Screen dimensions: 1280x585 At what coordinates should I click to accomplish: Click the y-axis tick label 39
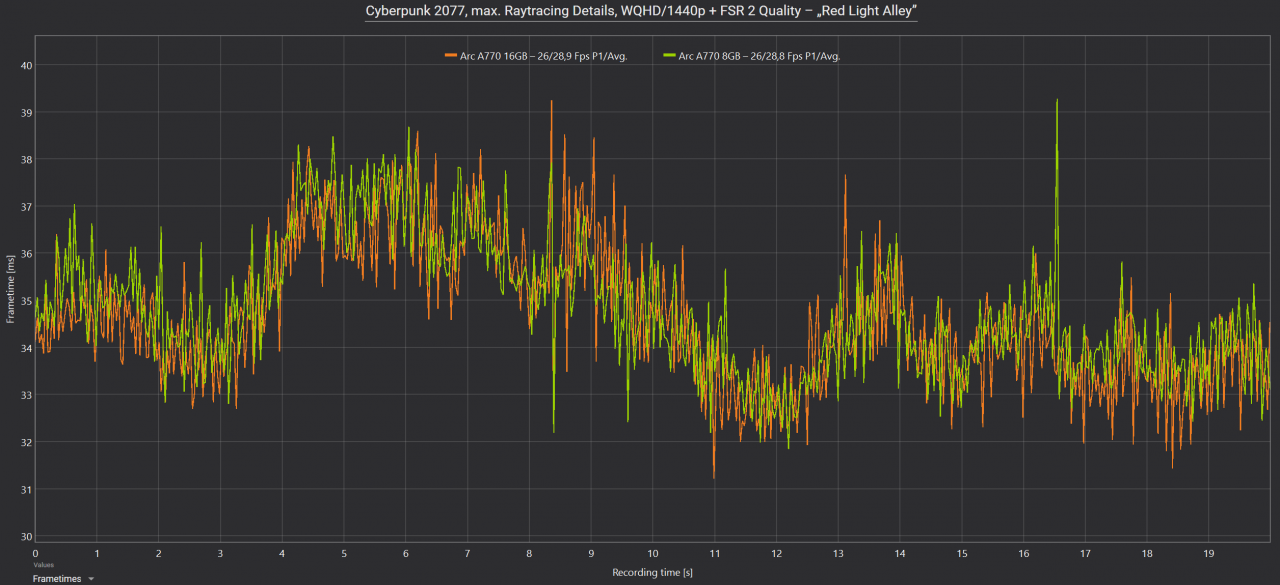[x=26, y=112]
